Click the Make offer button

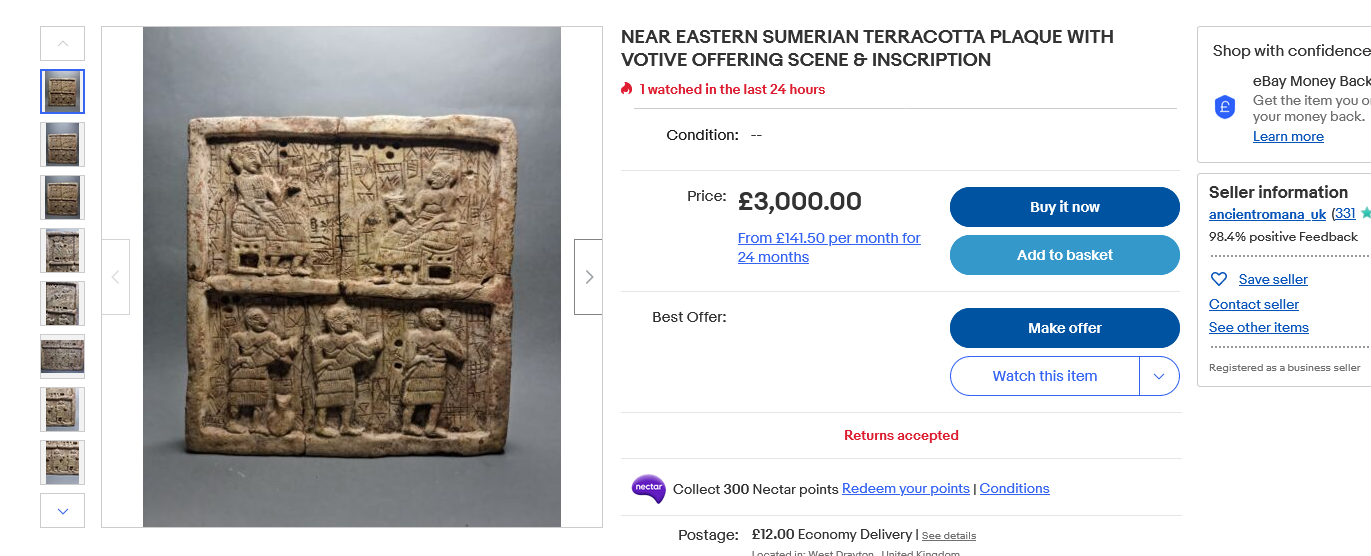(1064, 328)
